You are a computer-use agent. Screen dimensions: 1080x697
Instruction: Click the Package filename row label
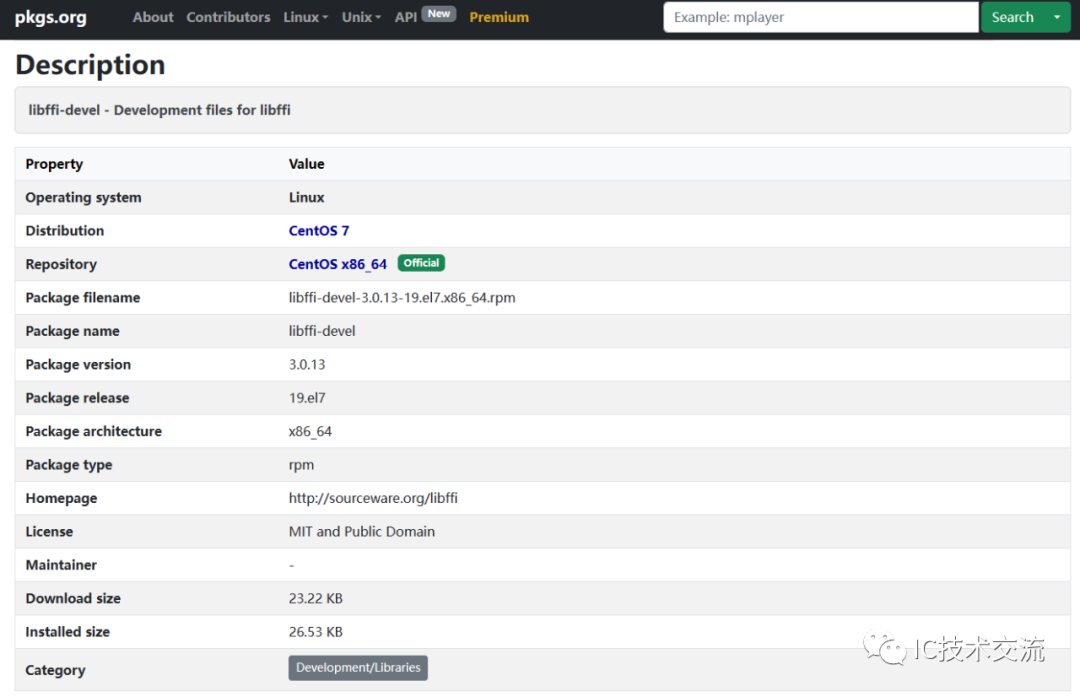[x=83, y=298]
